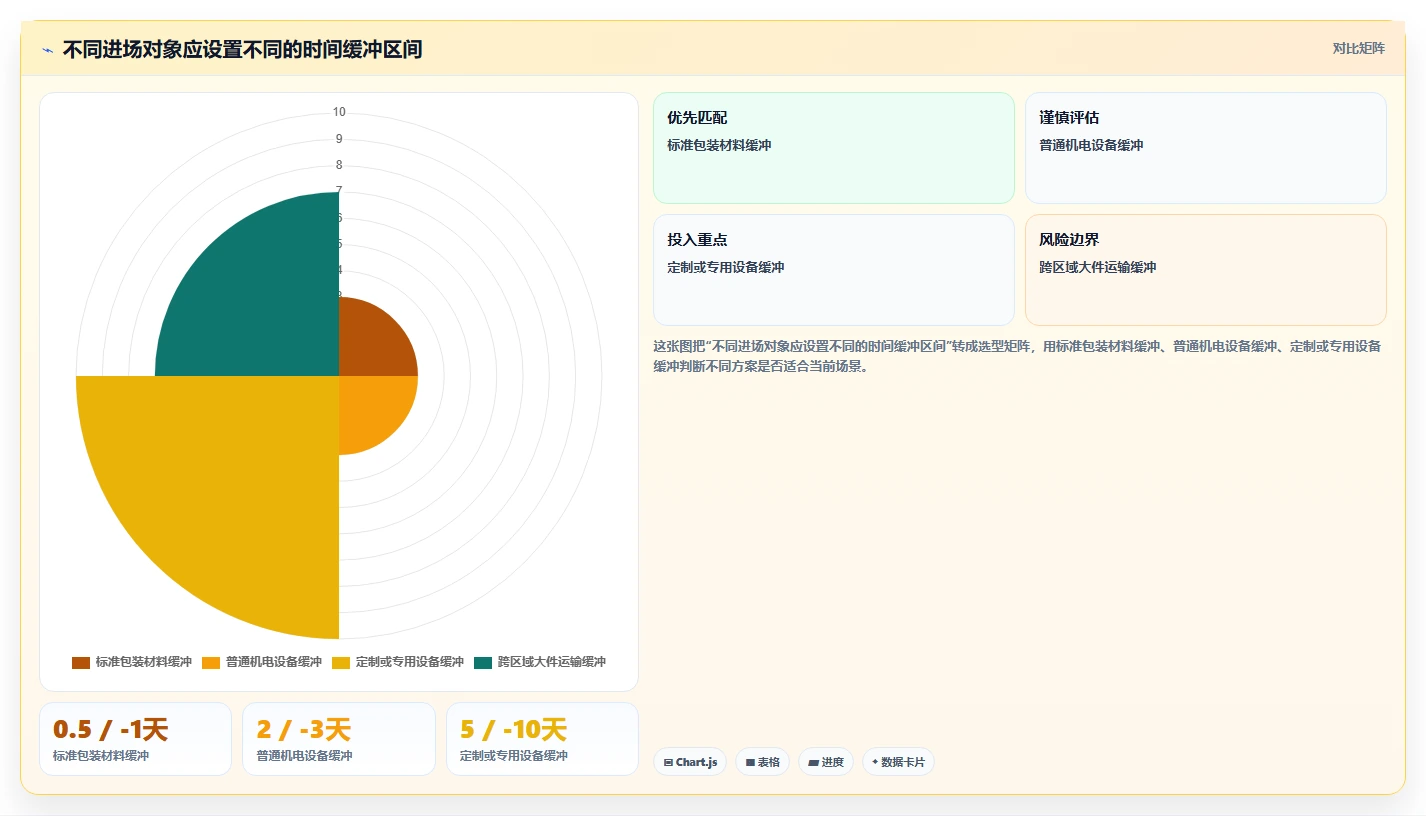Open the 风险边界 matrix card
Viewport: 1426px width, 816px height.
1206,270
